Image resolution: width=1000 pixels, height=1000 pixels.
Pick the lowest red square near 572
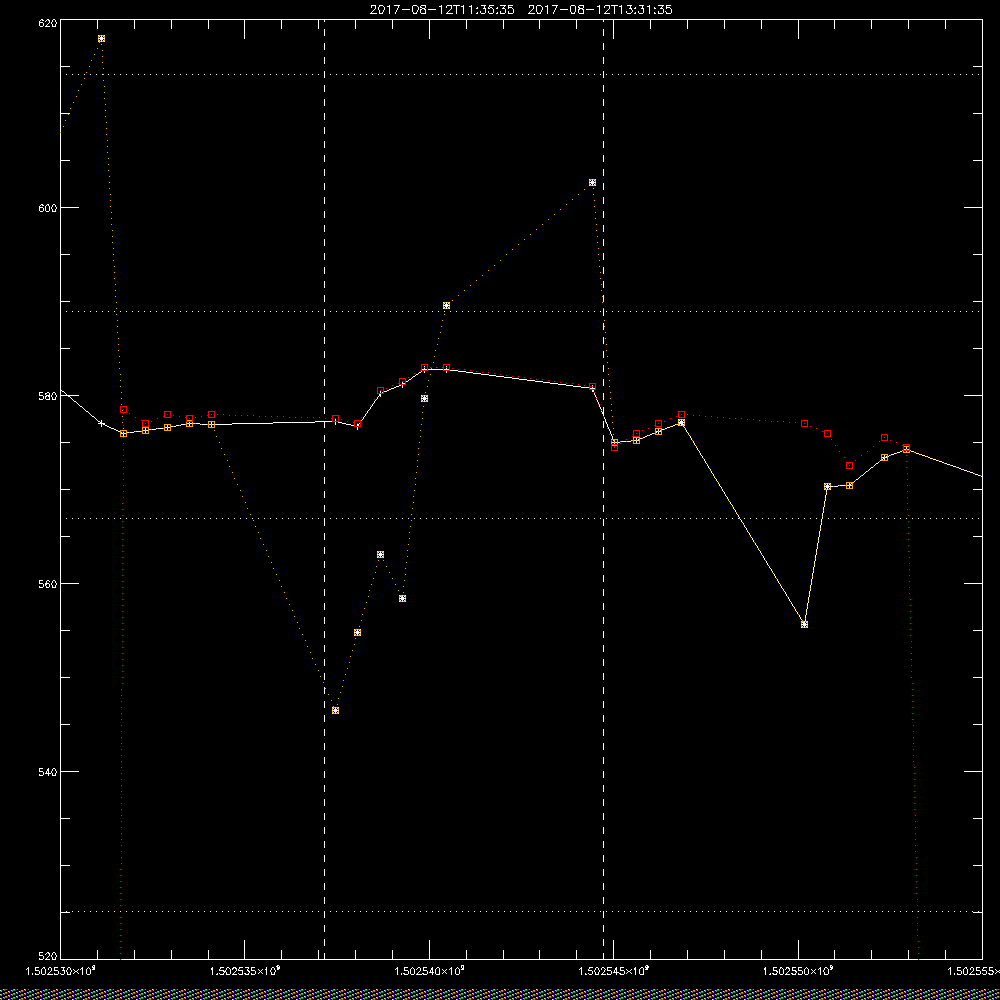point(849,466)
